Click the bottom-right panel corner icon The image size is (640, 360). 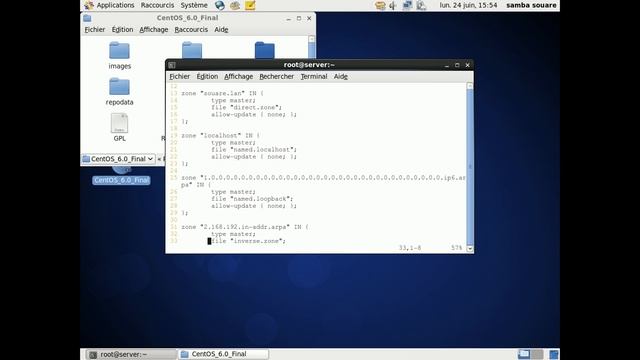(x=554, y=354)
